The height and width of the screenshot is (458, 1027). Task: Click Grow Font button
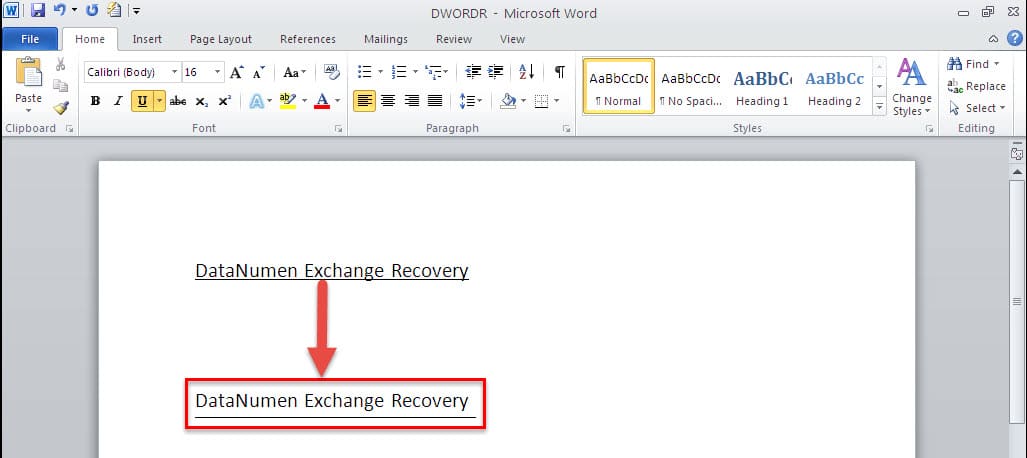[x=236, y=72]
